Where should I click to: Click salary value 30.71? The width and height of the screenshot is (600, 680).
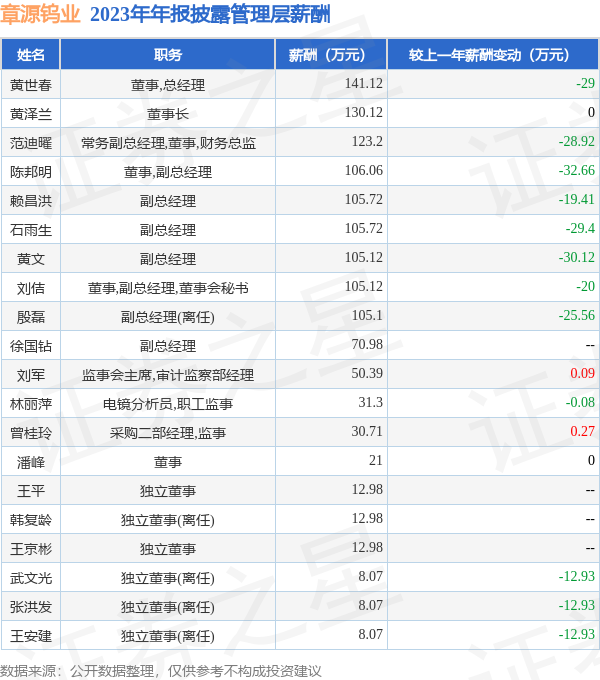point(367,432)
